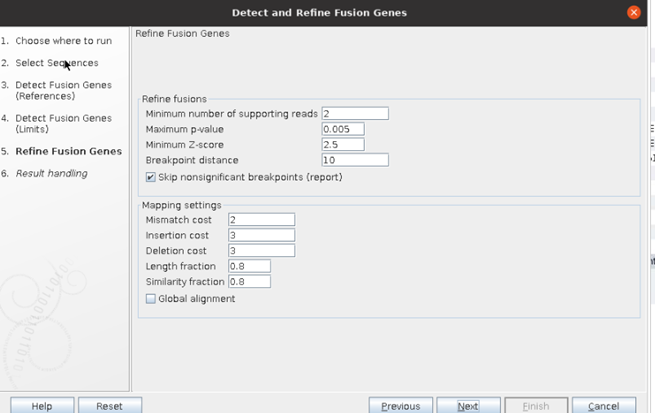Screen dimensions: 655x413
Task: Enable the Global alignment checkbox
Action: tap(150, 299)
